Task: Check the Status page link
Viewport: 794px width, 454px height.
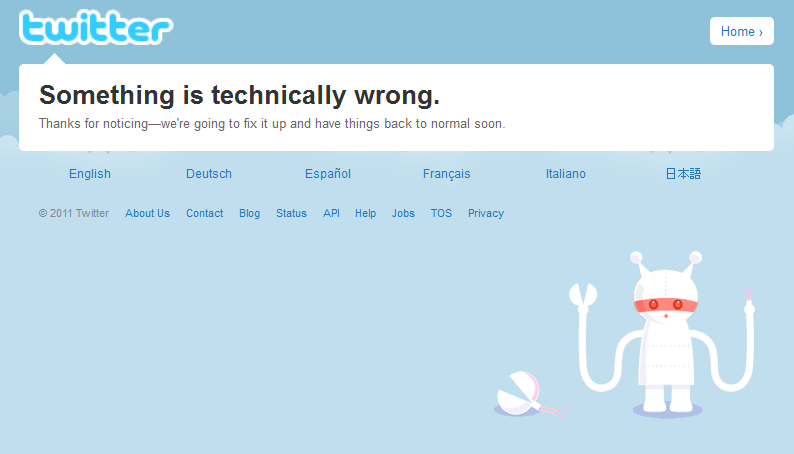Action: pos(291,213)
